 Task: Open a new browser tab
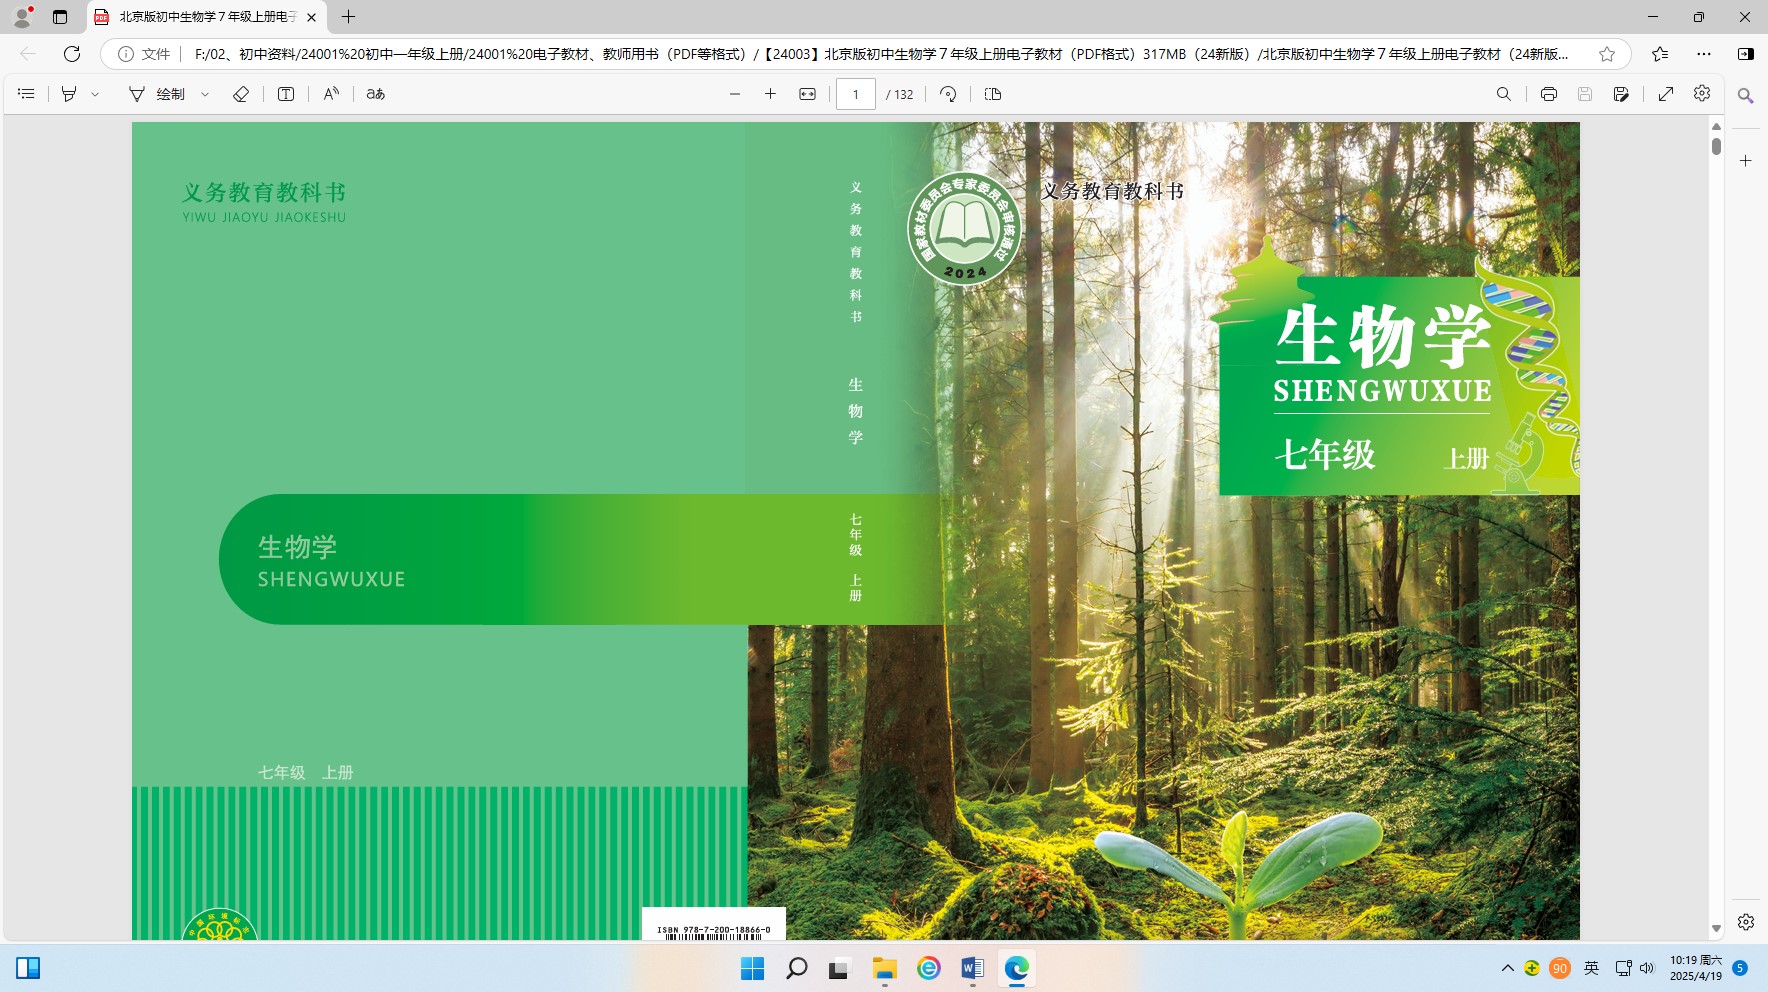(348, 17)
